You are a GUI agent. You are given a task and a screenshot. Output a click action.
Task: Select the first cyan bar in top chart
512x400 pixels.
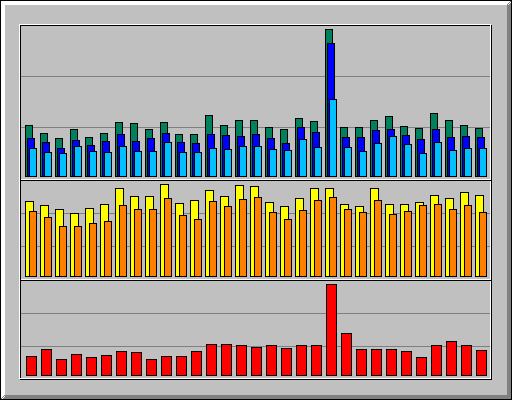click(x=33, y=162)
